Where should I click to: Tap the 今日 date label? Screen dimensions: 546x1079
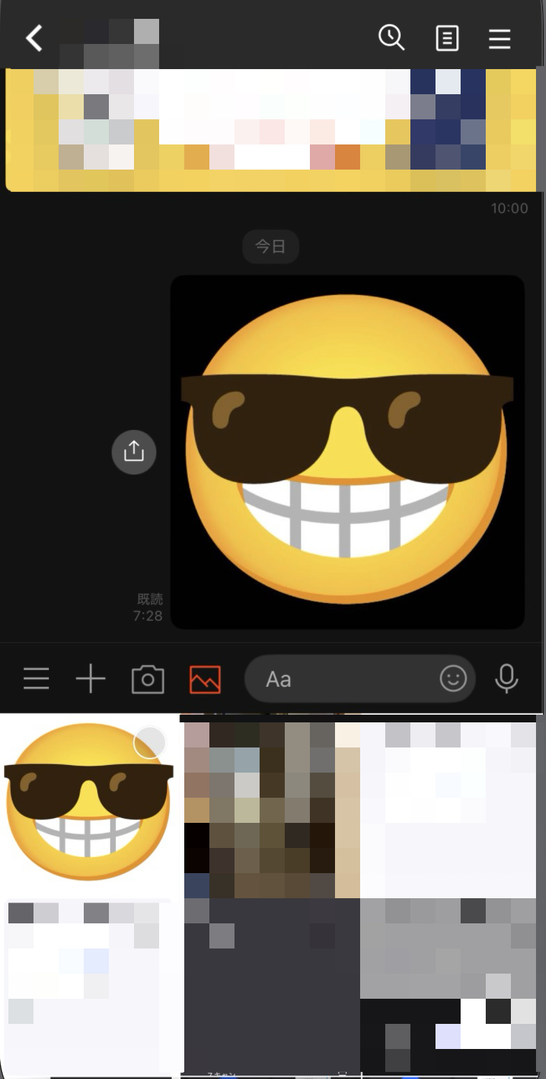(271, 246)
